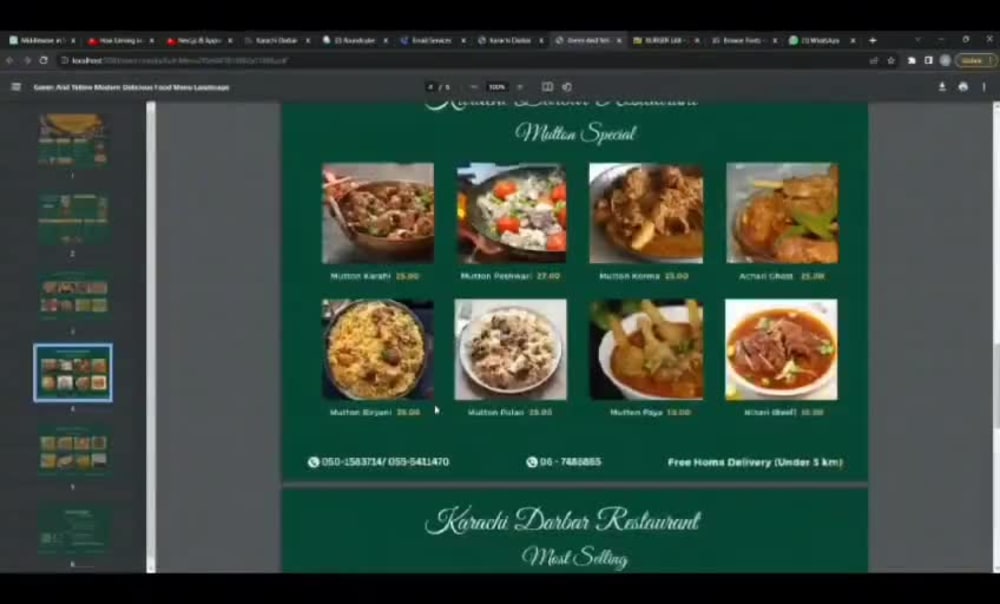1000x604 pixels.
Task: Open Chrome profile avatar
Action: pos(945,61)
